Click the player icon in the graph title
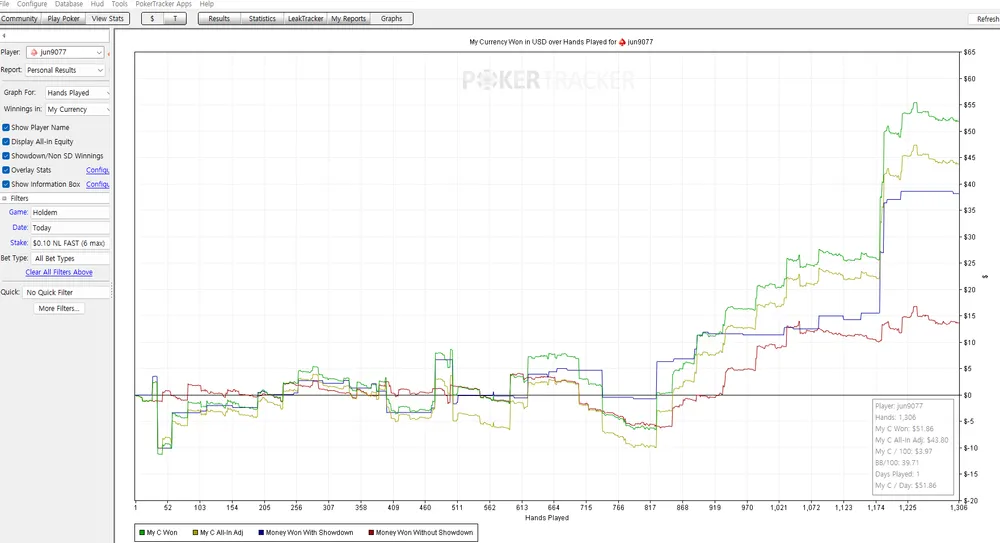Viewport: 1000px width, 543px height. [x=622, y=42]
